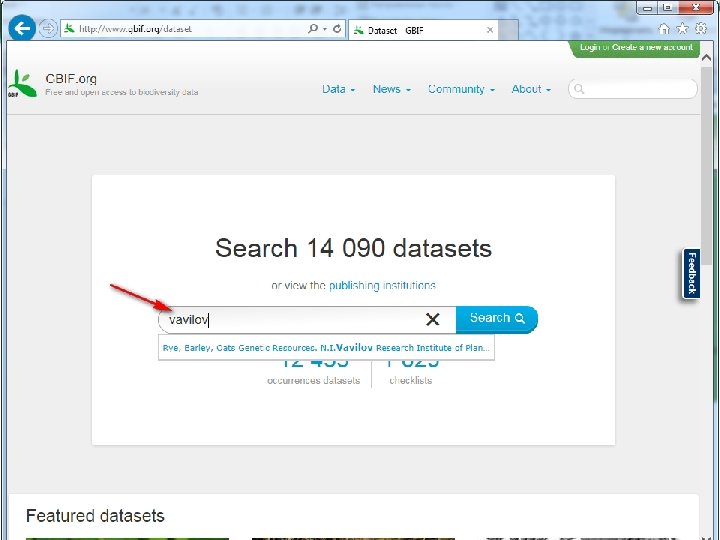Click the scrollbar up arrow
Screen dimensions: 720x540
706,58
